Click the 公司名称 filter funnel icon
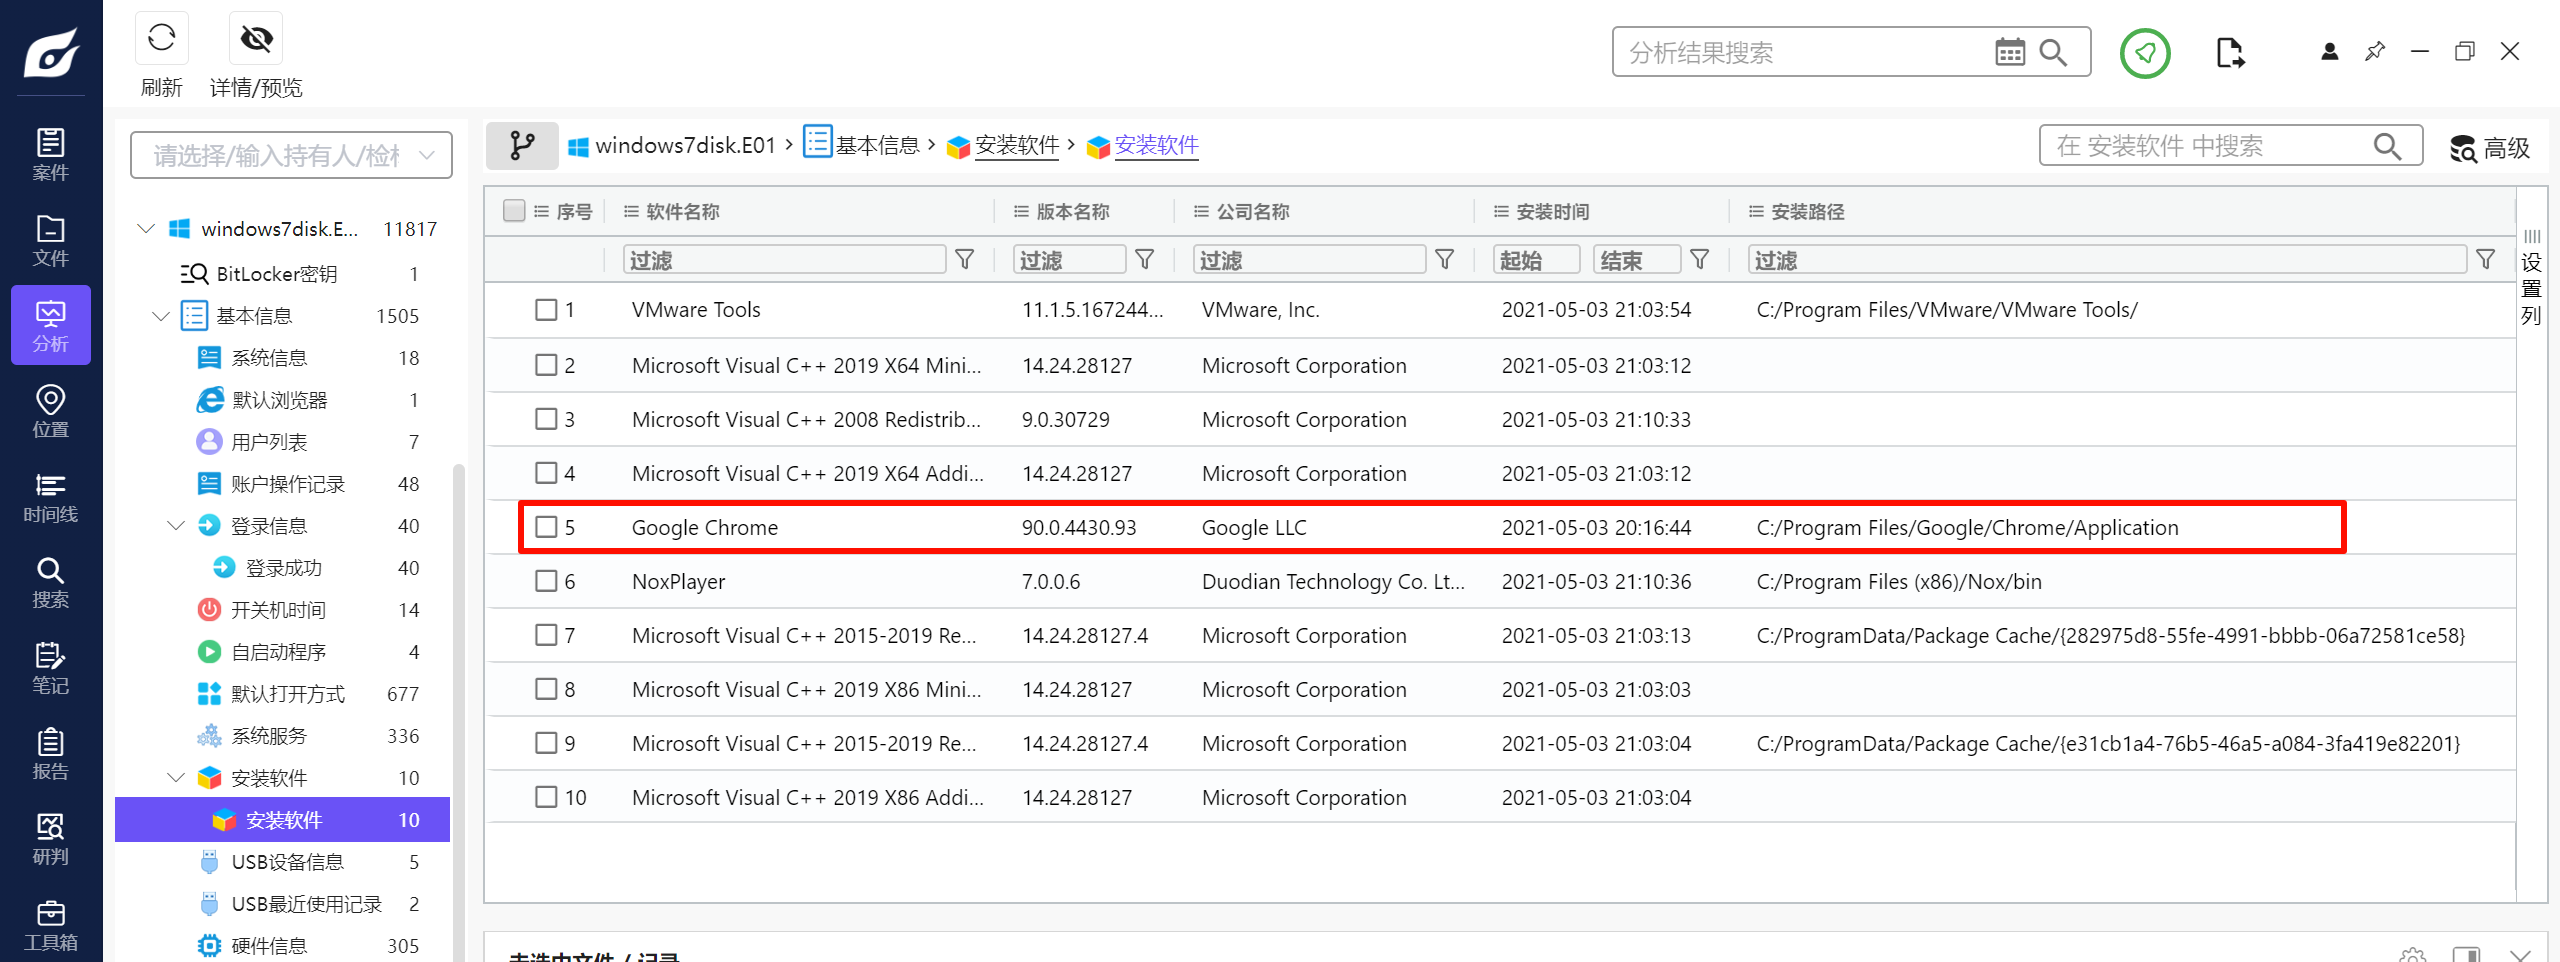Screen dimensions: 2560x962 point(1445,260)
